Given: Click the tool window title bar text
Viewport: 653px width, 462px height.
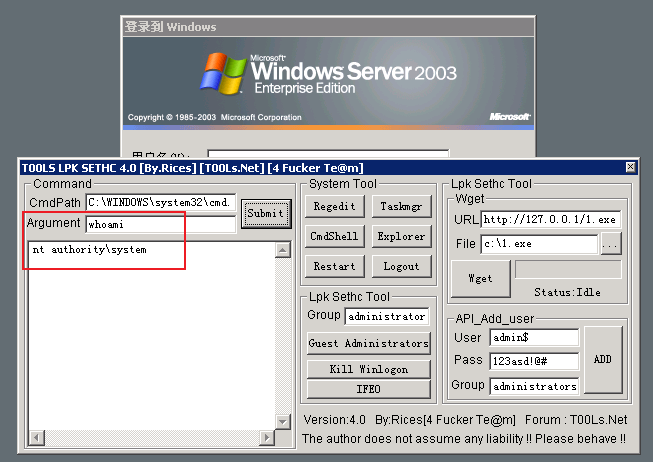Looking at the screenshot, I should (x=192, y=168).
